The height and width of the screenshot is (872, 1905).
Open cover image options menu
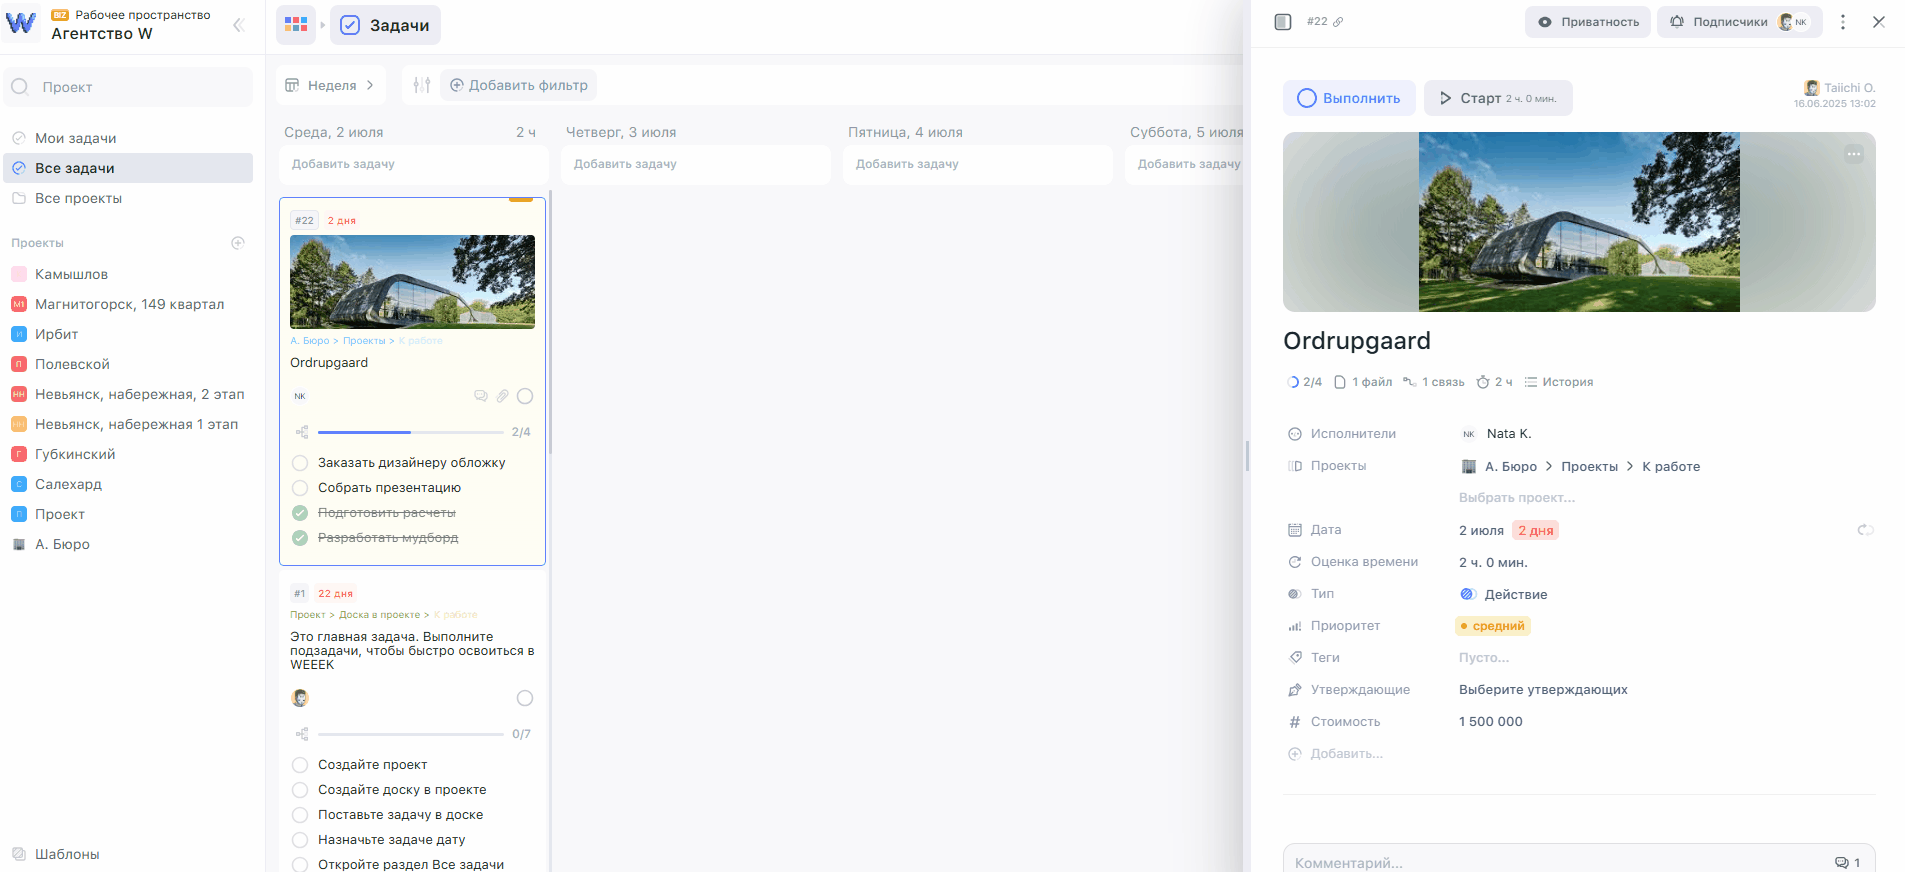pyautogui.click(x=1854, y=154)
